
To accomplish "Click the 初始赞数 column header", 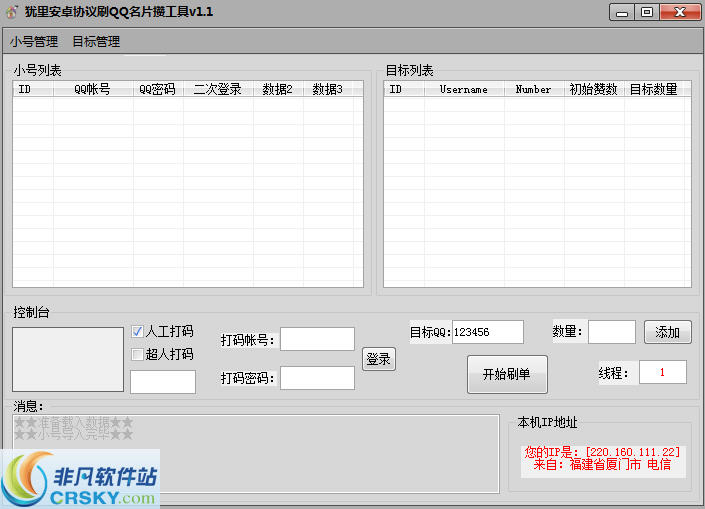I will point(594,89).
